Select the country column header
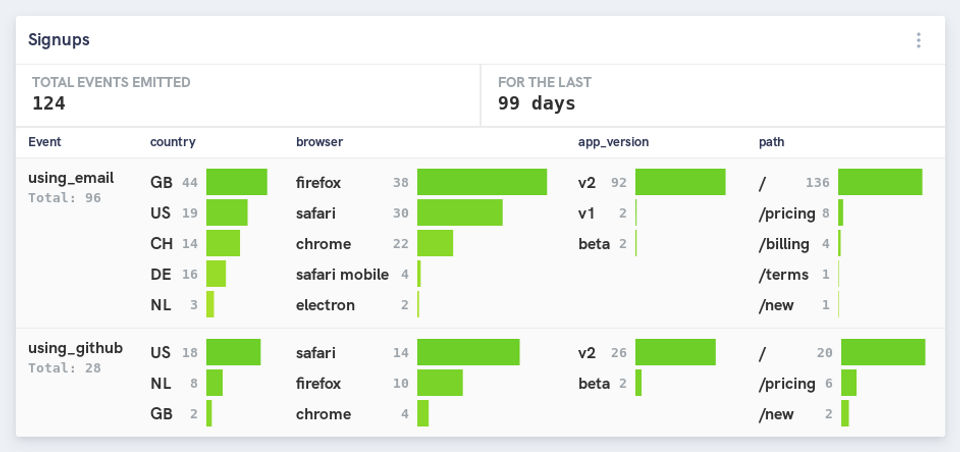 [x=172, y=142]
